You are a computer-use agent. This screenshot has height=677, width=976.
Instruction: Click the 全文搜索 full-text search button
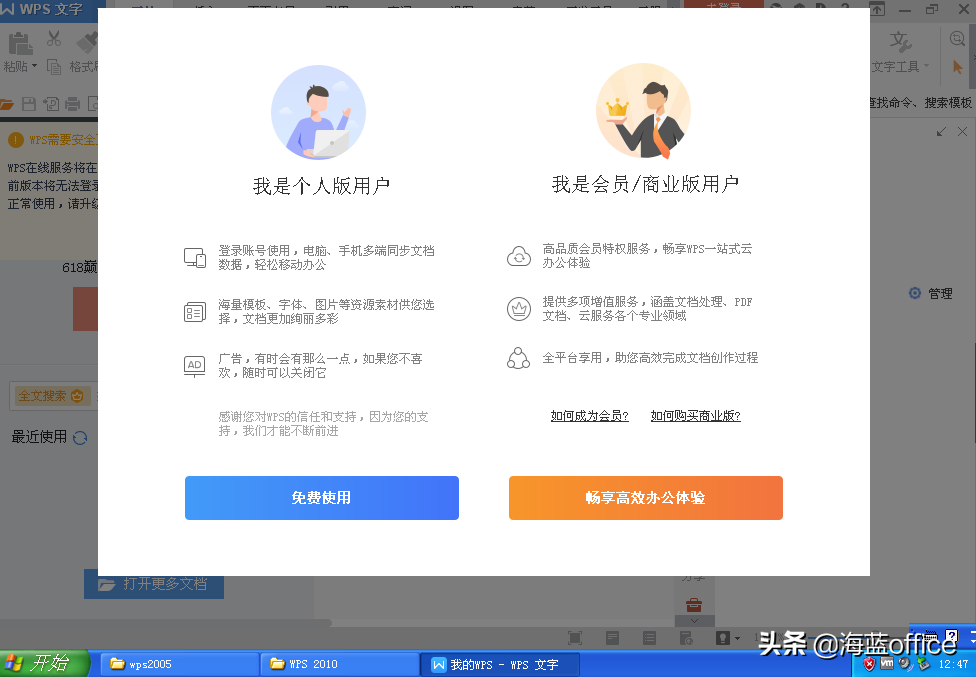click(51, 396)
